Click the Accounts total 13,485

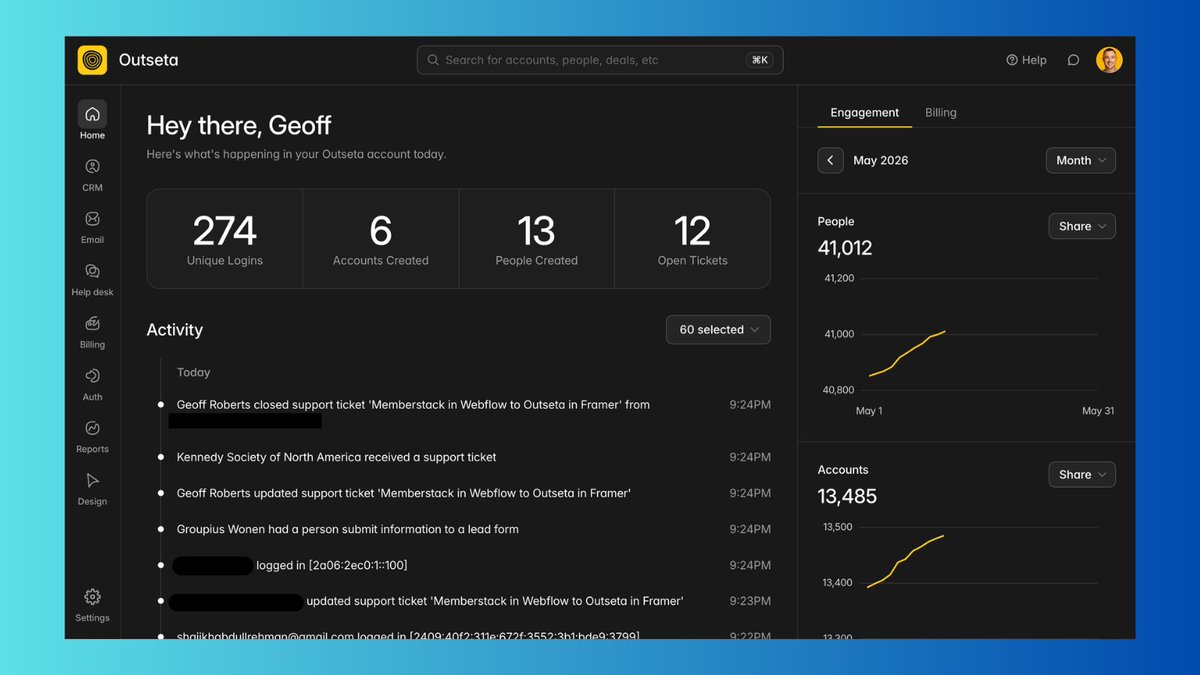(847, 496)
